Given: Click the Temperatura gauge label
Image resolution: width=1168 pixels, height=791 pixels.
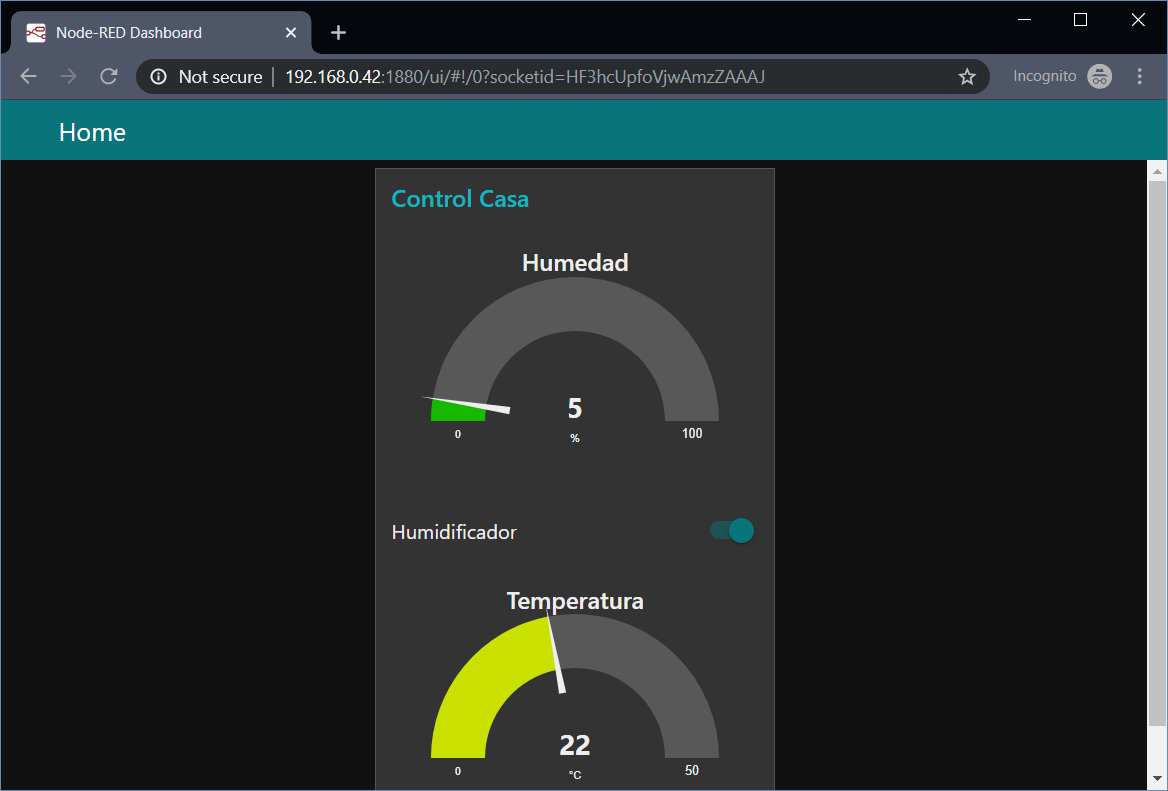Looking at the screenshot, I should pos(575,600).
